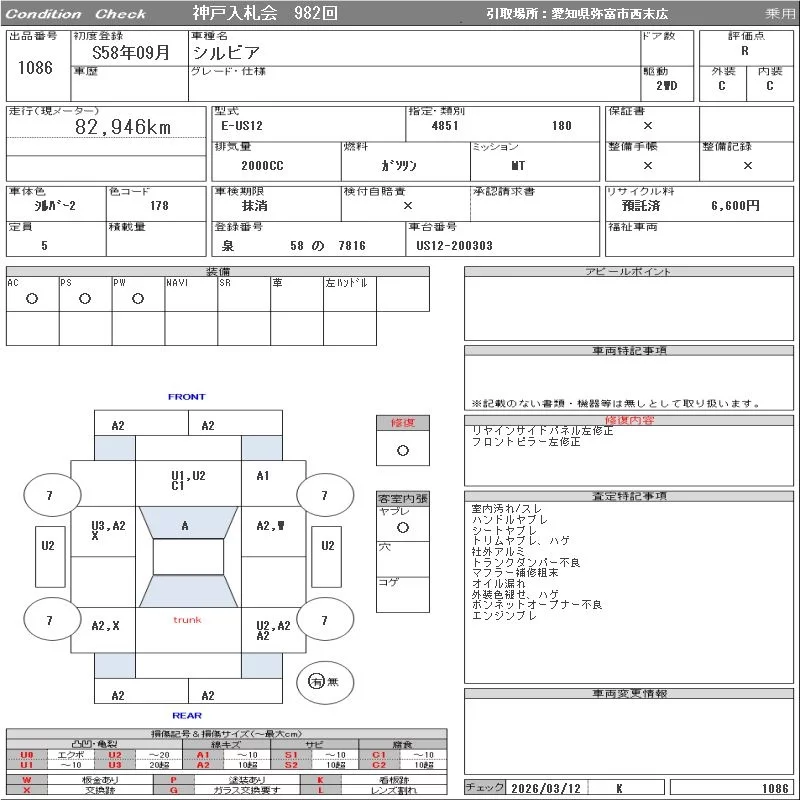This screenshot has width=800, height=800.
Task: Click the left side U2 sill rectangle
Action: pyautogui.click(x=48, y=546)
